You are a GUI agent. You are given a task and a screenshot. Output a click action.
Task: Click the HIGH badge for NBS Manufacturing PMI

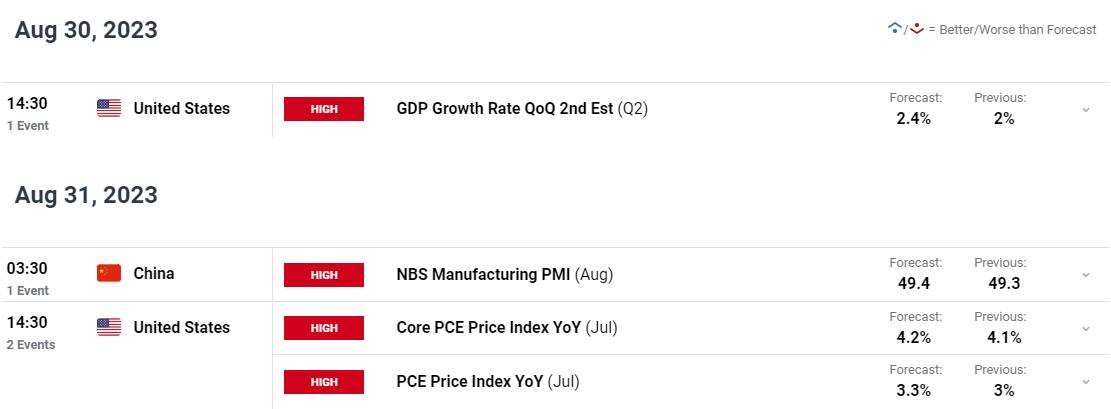click(324, 275)
